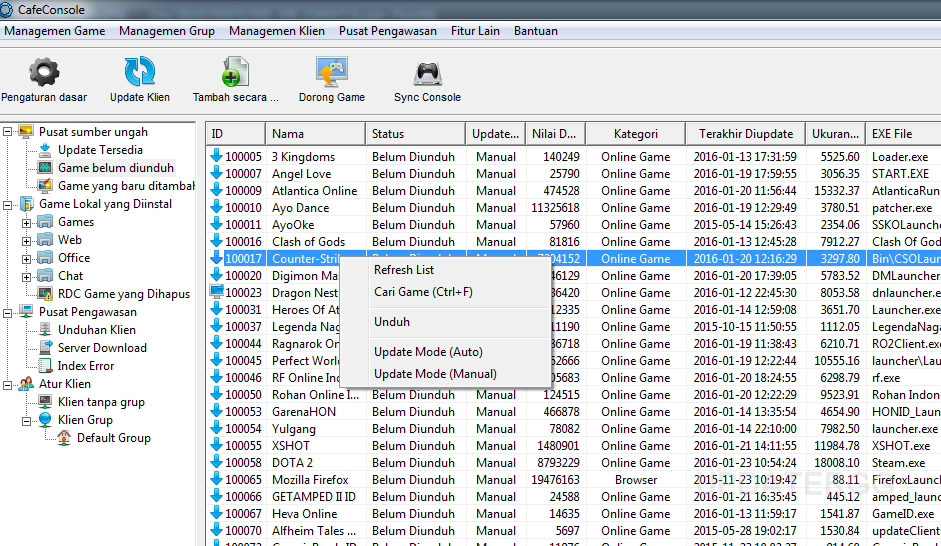Sort by the ID column header
The height and width of the screenshot is (546, 941).
(236, 134)
